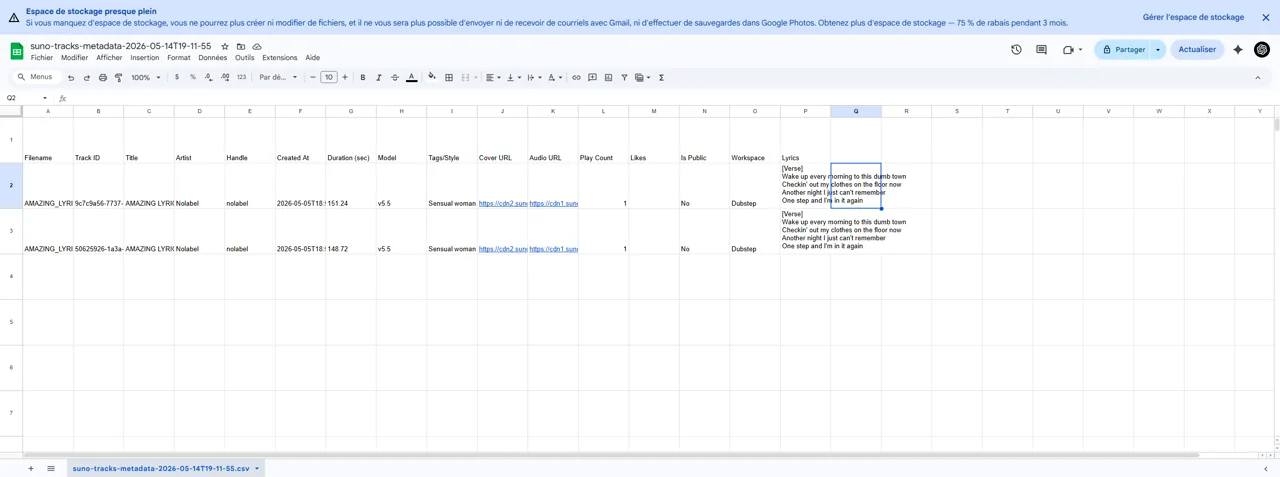Open the Partager options arrow
This screenshot has width=1280, height=477.
[1158, 49]
